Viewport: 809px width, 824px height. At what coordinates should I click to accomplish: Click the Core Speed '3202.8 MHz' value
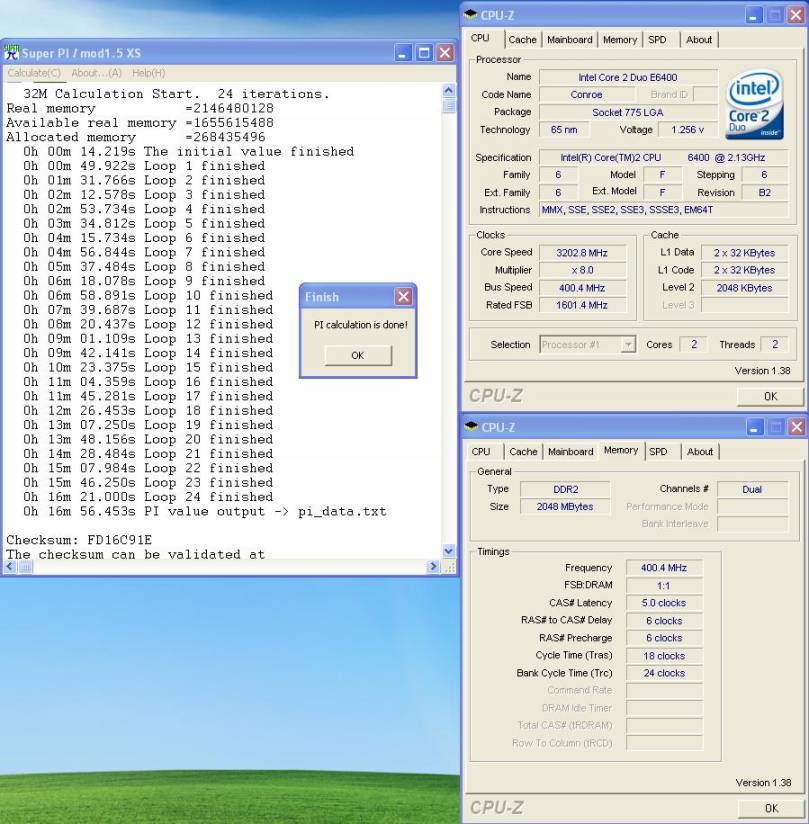(582, 253)
